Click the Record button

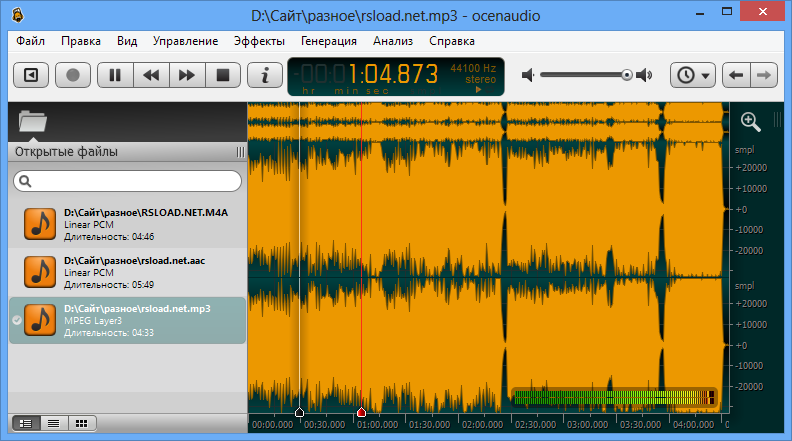coord(73,75)
